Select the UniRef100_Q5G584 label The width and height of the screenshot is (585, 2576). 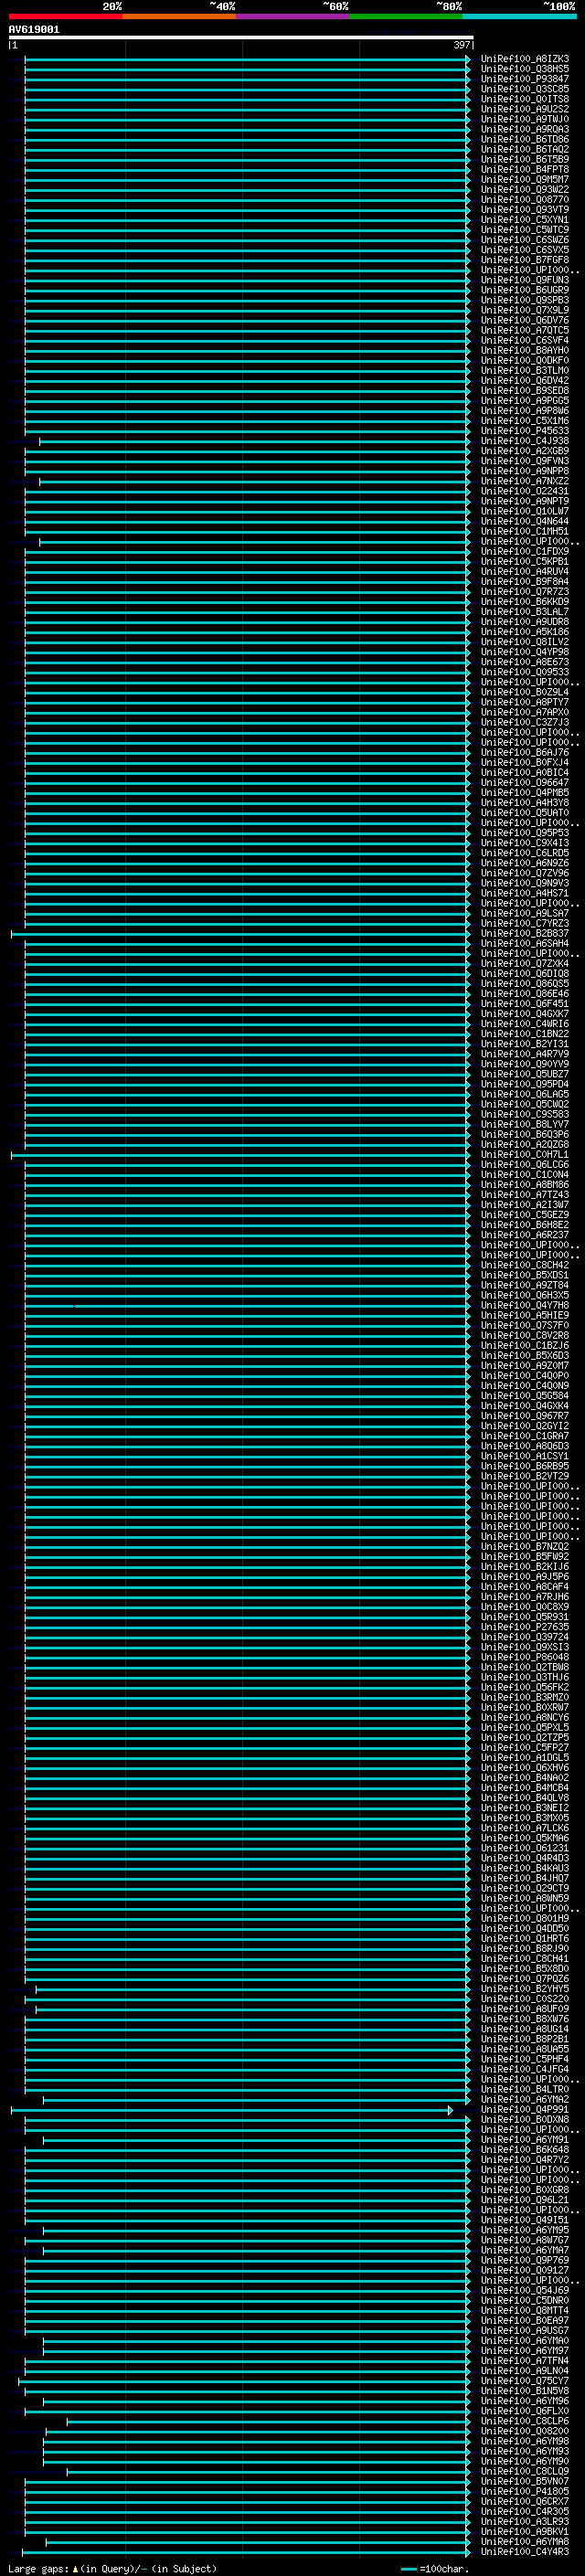coord(525,1396)
